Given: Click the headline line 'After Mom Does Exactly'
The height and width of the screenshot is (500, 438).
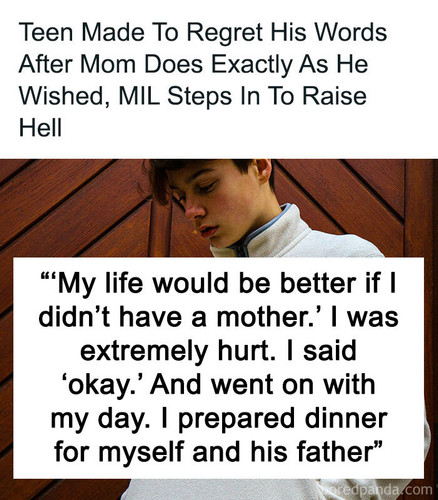Looking at the screenshot, I should [x=193, y=64].
